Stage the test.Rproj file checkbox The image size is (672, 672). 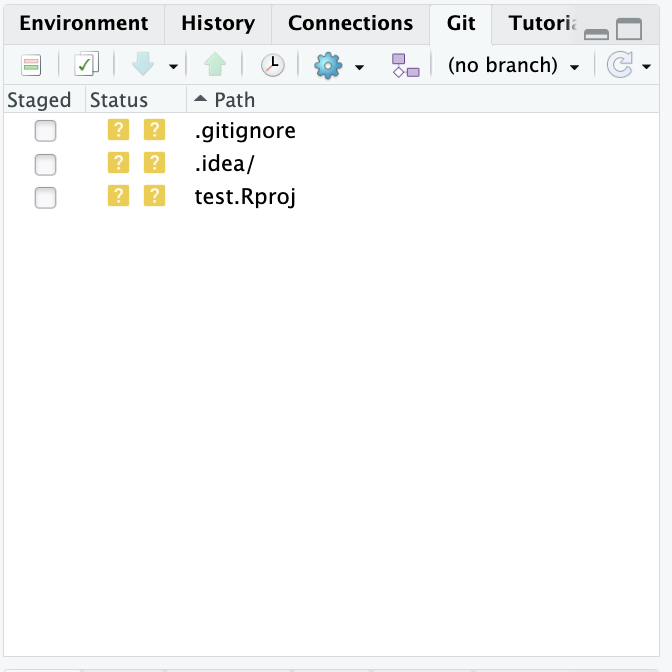[45, 198]
